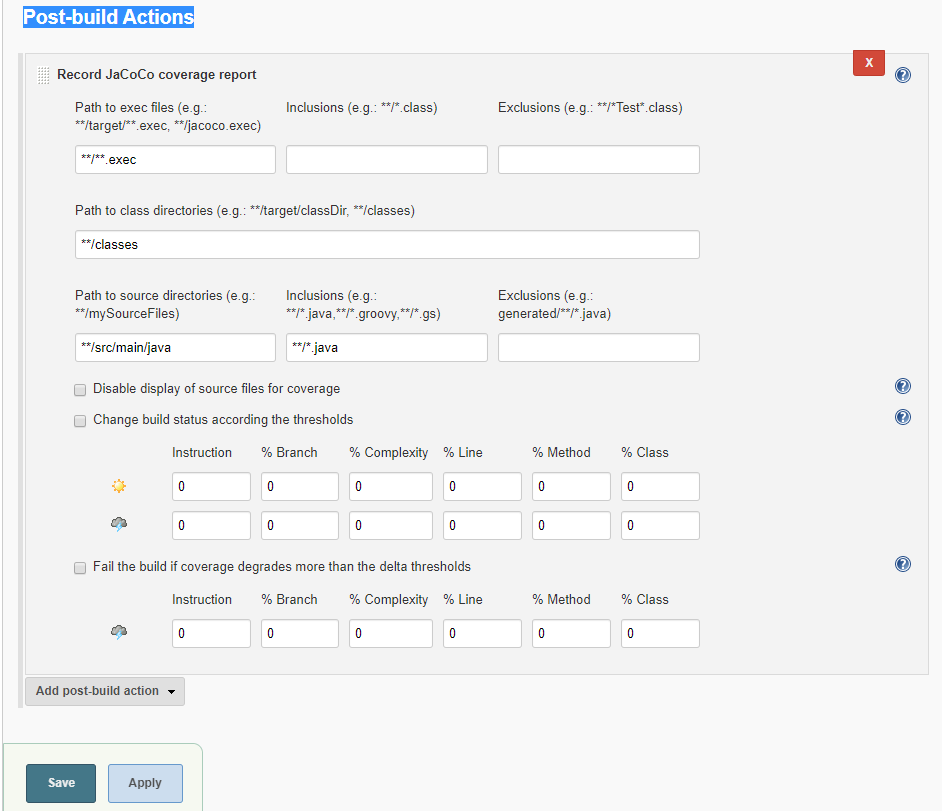Click sunny % Method threshold field
Screen dimensions: 942x811
click(x=571, y=487)
